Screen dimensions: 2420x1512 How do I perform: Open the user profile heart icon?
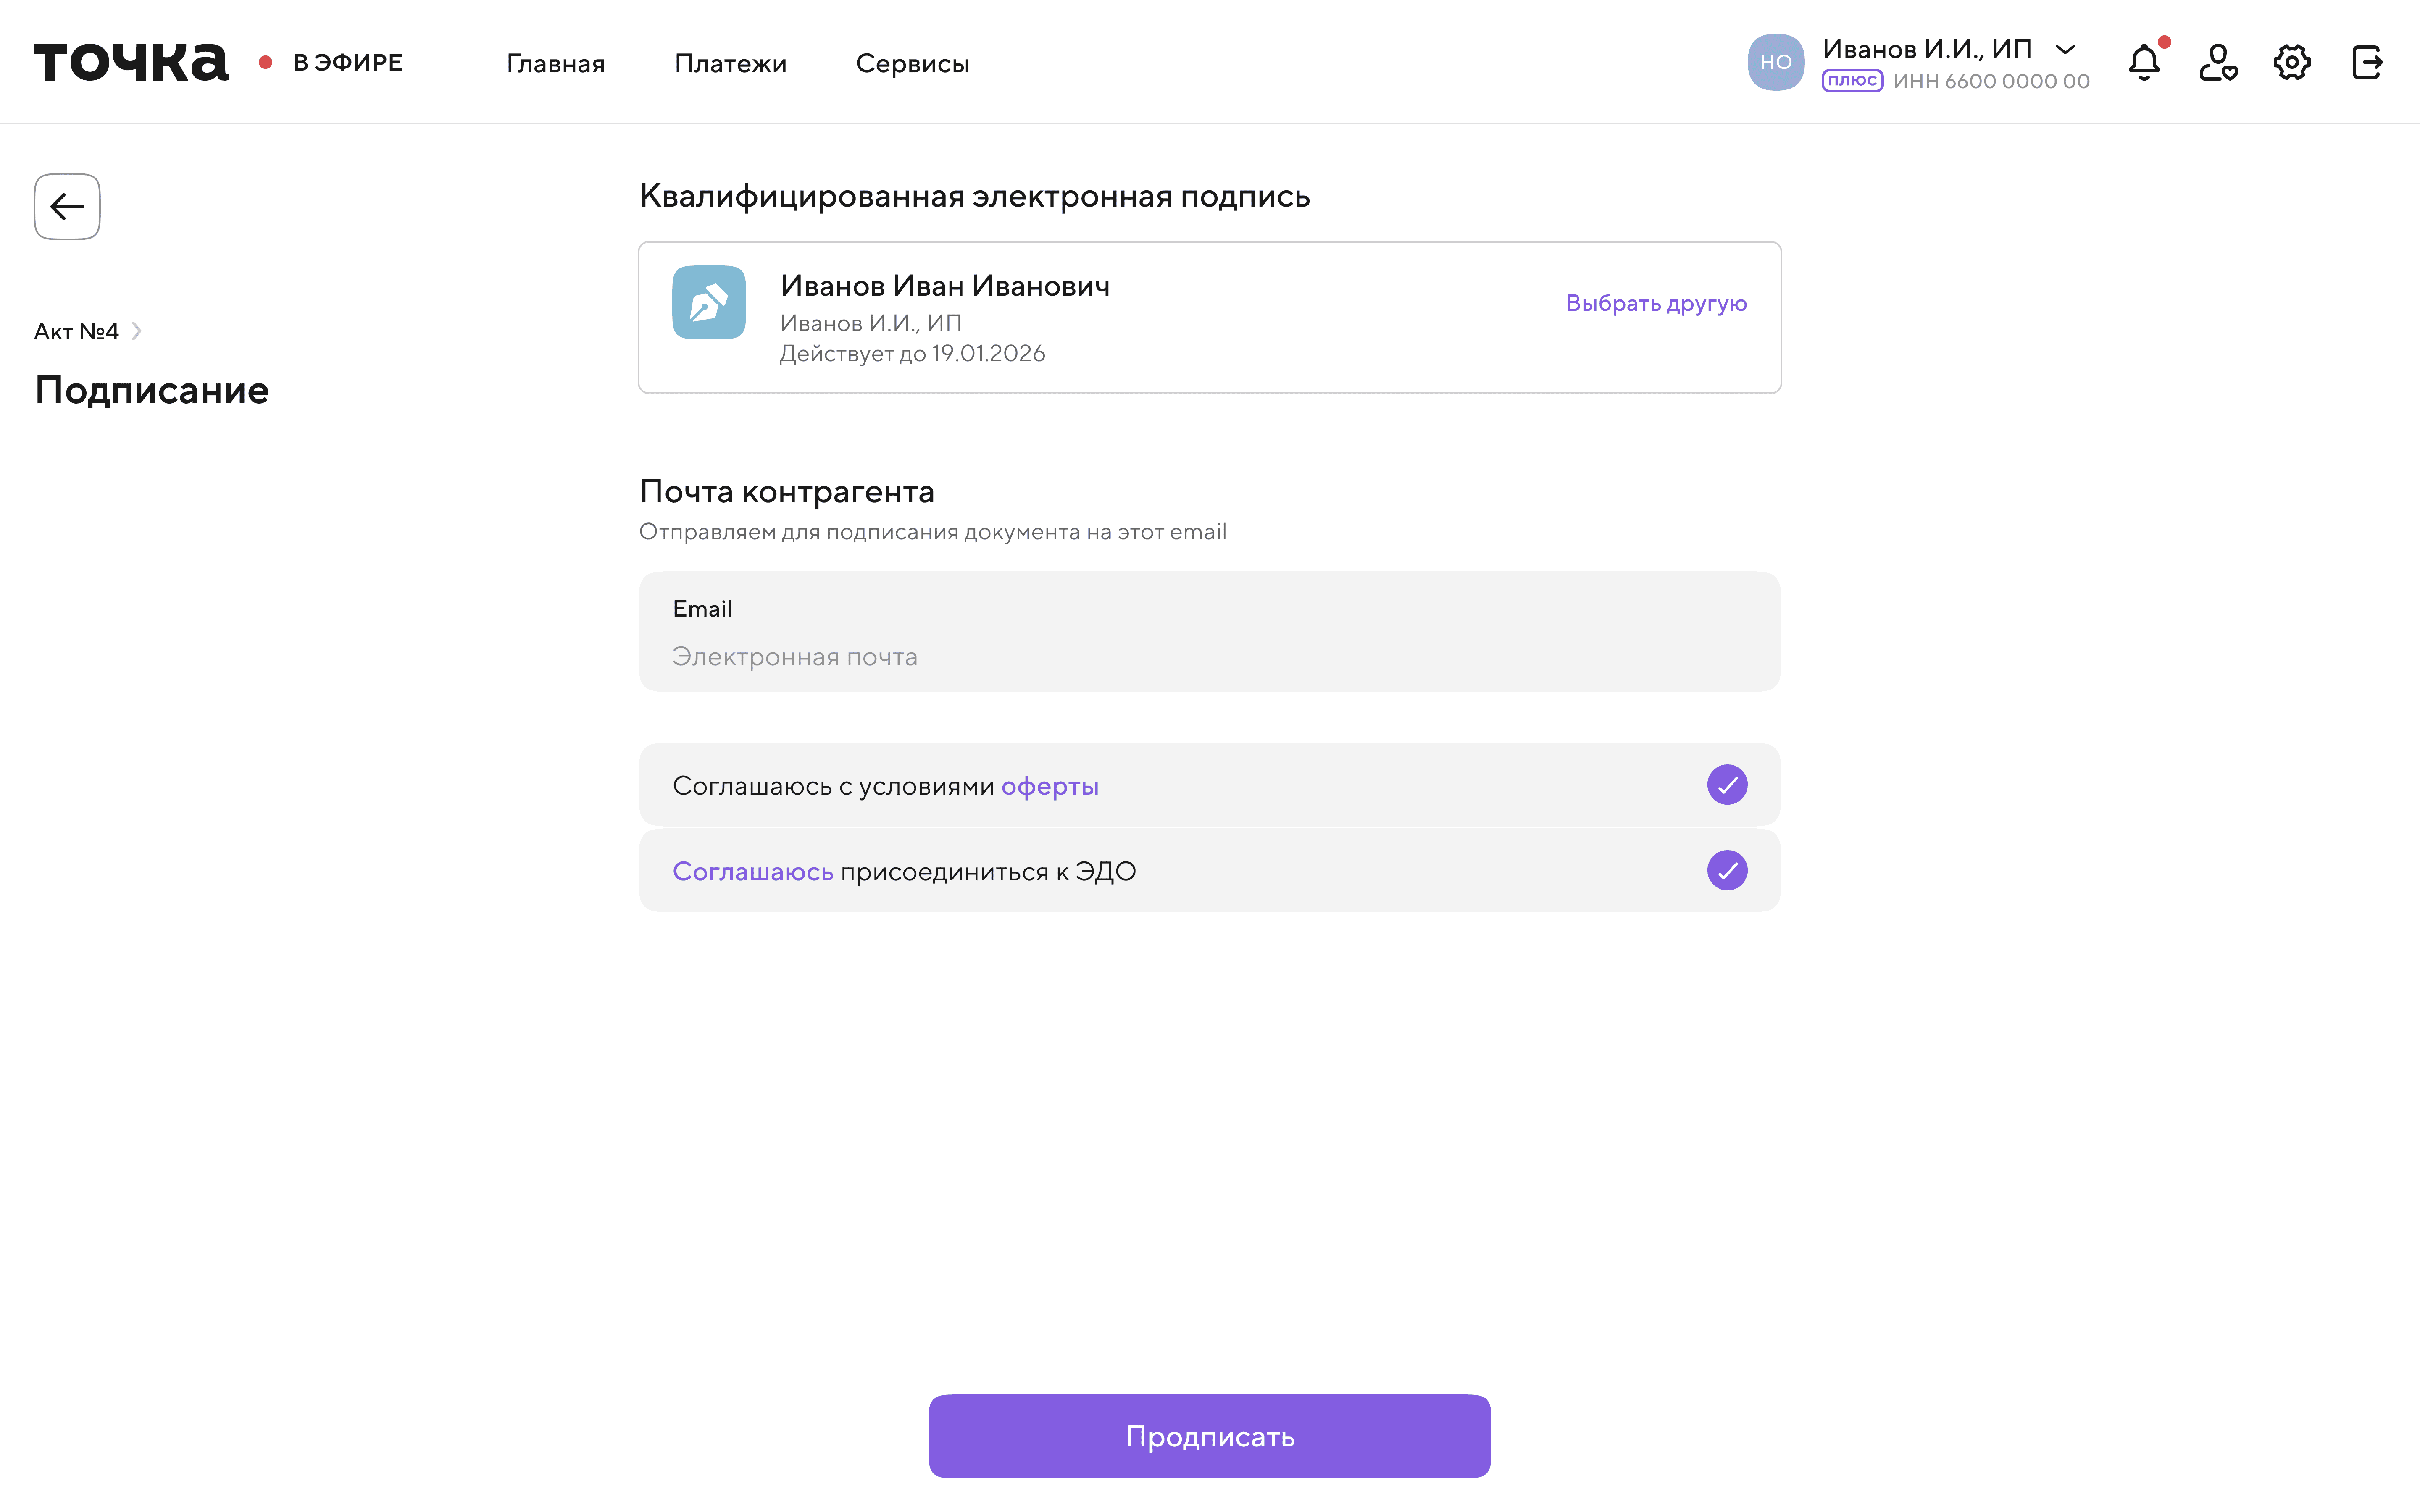point(2217,63)
